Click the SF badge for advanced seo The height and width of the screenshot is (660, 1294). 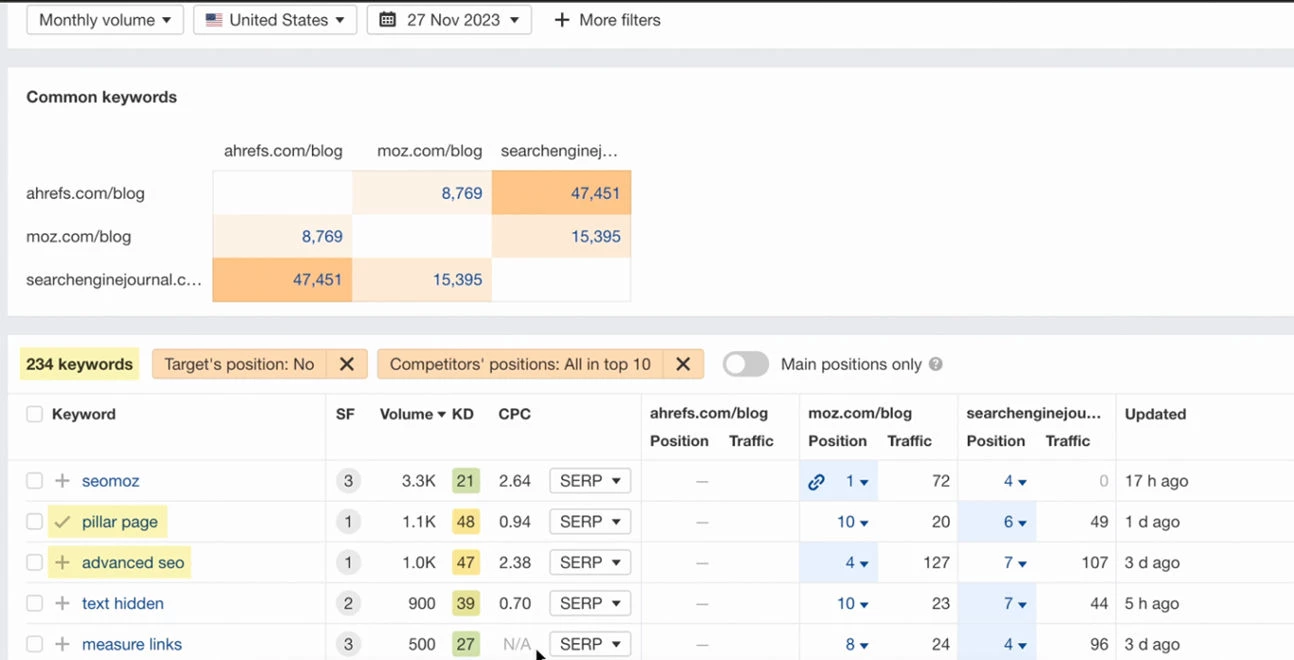tap(348, 563)
